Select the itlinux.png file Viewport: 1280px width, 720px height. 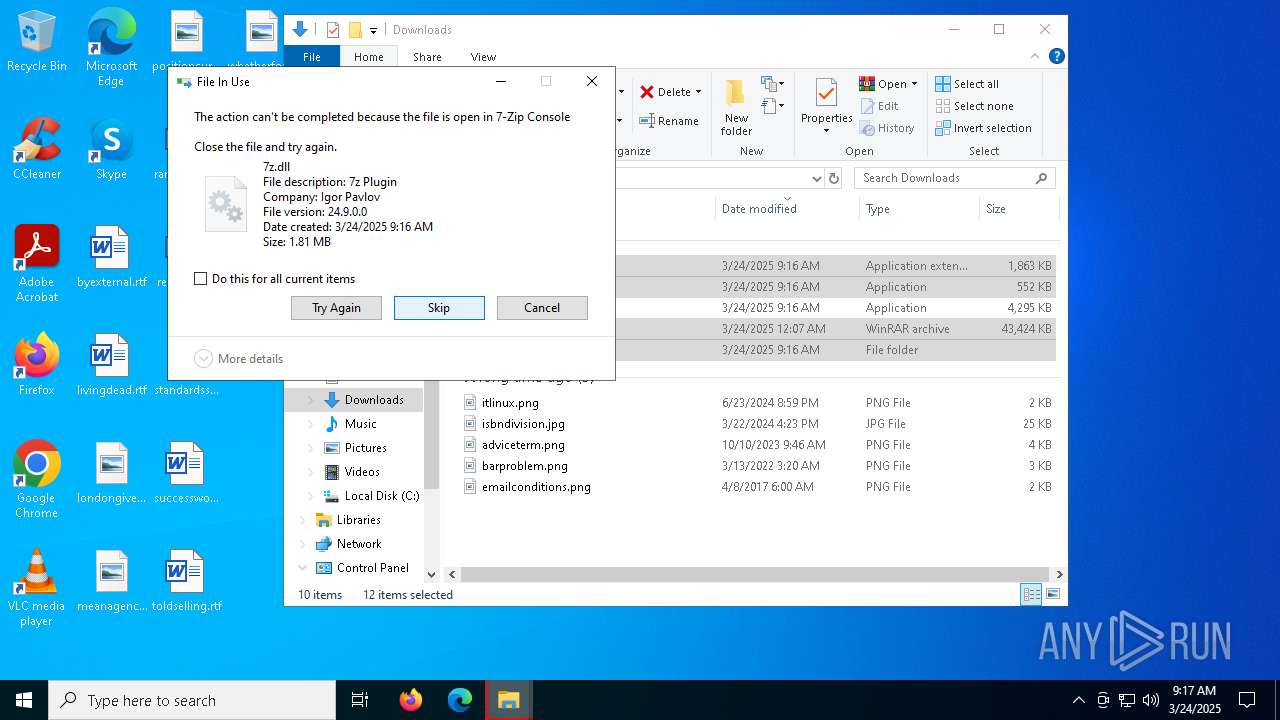[510, 403]
